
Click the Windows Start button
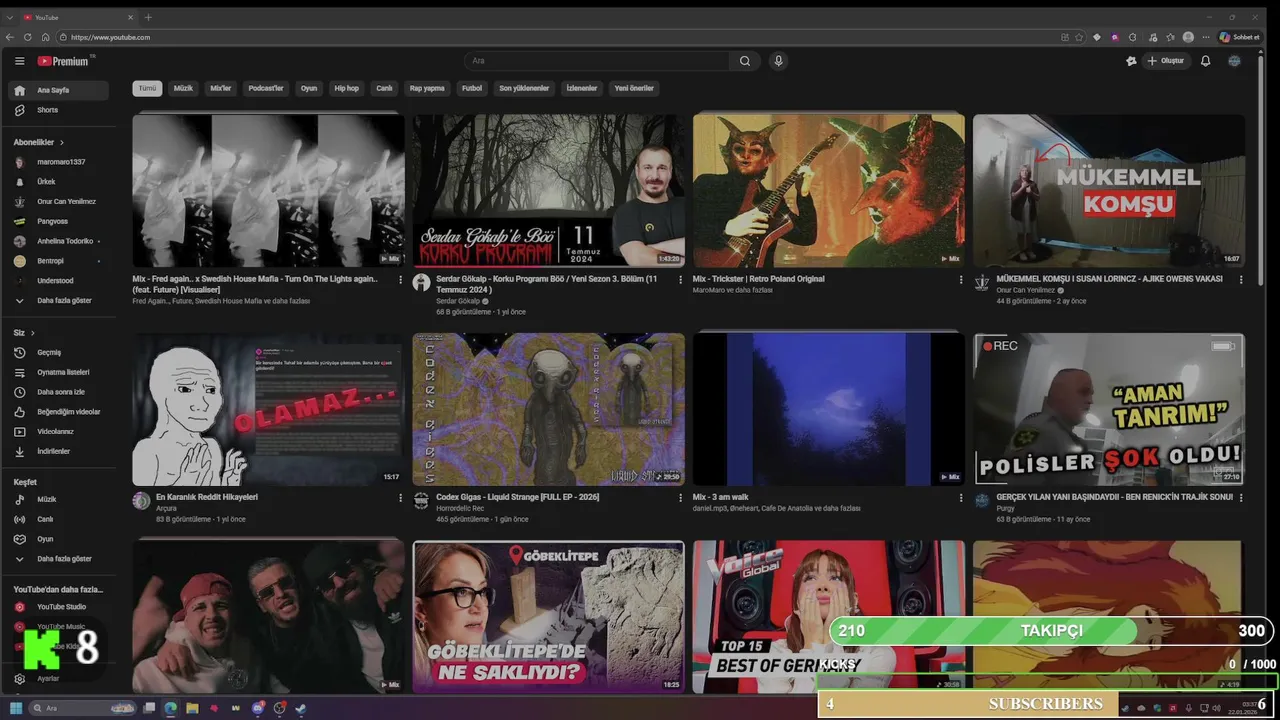[14, 708]
